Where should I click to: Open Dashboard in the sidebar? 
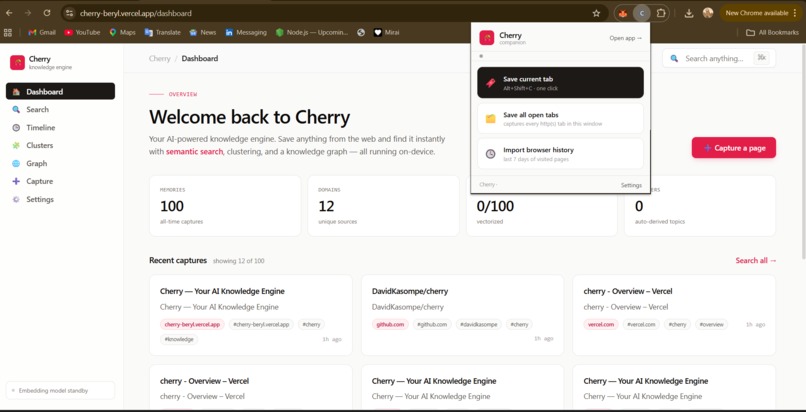click(x=60, y=91)
